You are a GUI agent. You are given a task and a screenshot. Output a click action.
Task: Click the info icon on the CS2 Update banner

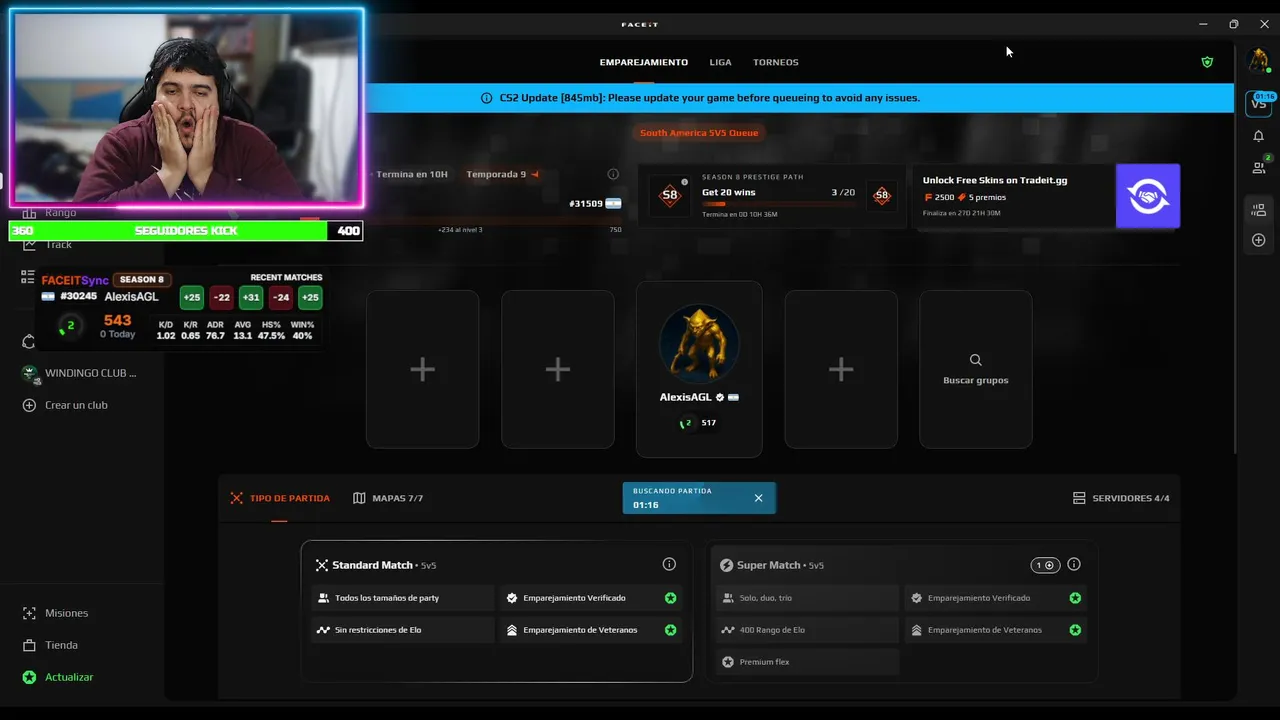(487, 98)
